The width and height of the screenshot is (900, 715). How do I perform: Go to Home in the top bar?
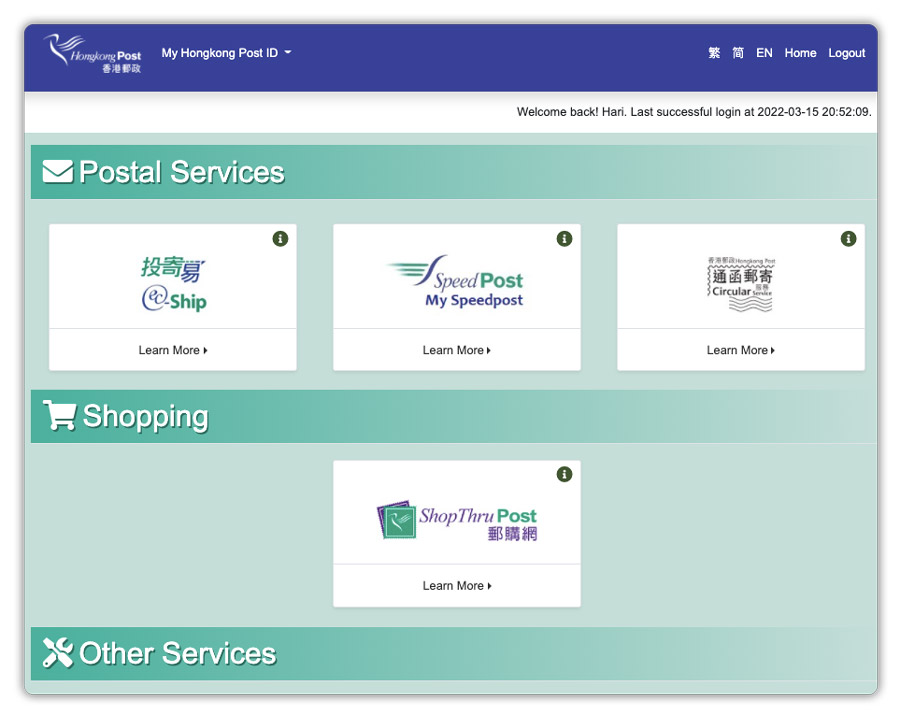(x=800, y=53)
